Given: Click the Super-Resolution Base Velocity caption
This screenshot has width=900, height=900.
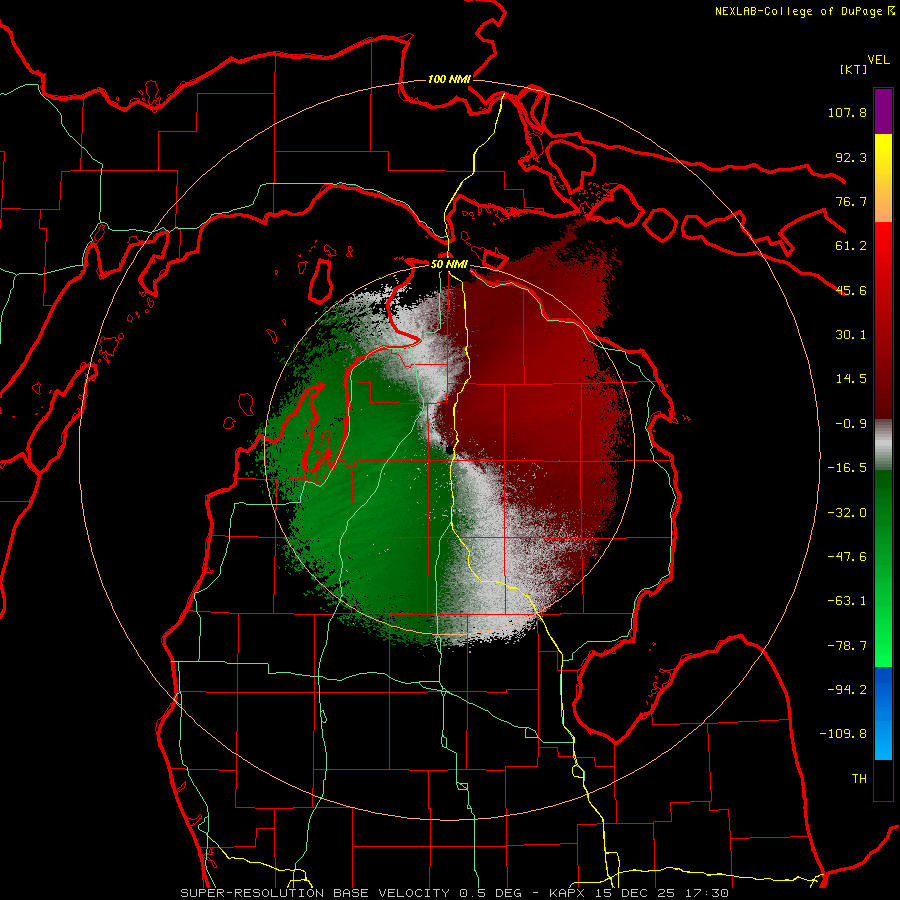Looking at the screenshot, I should (455, 893).
